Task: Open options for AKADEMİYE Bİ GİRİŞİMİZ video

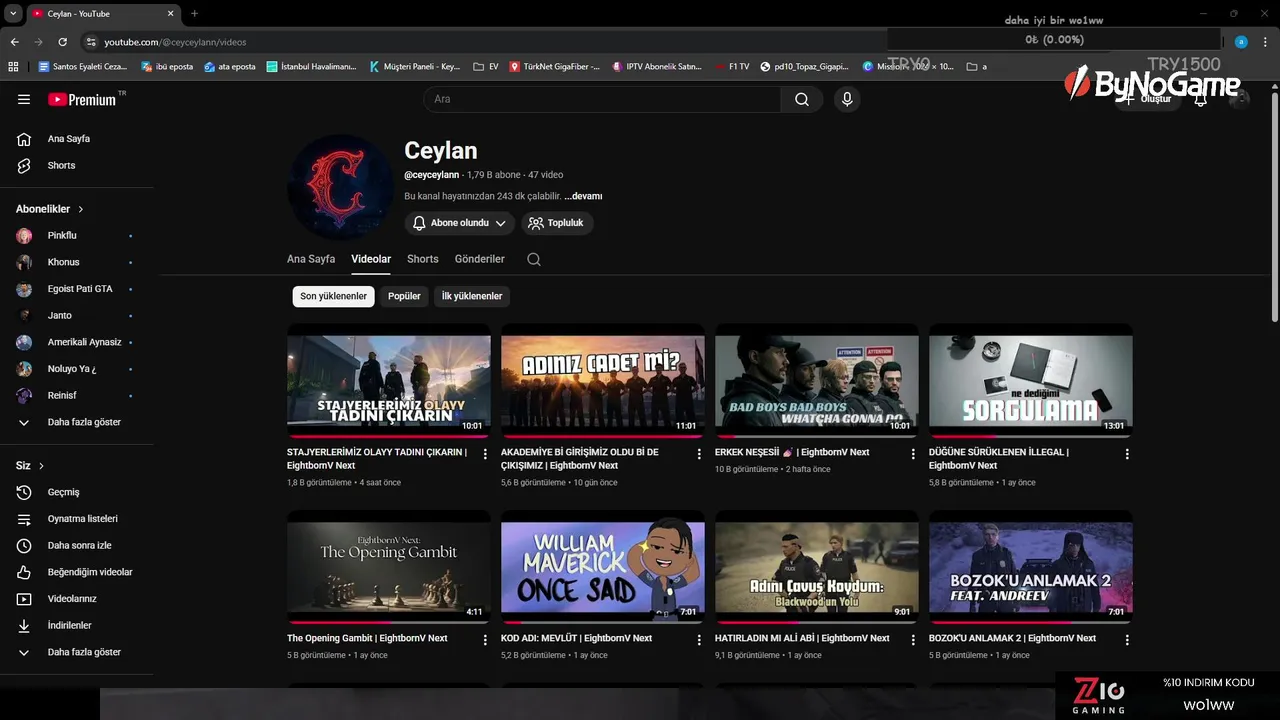Action: point(699,454)
